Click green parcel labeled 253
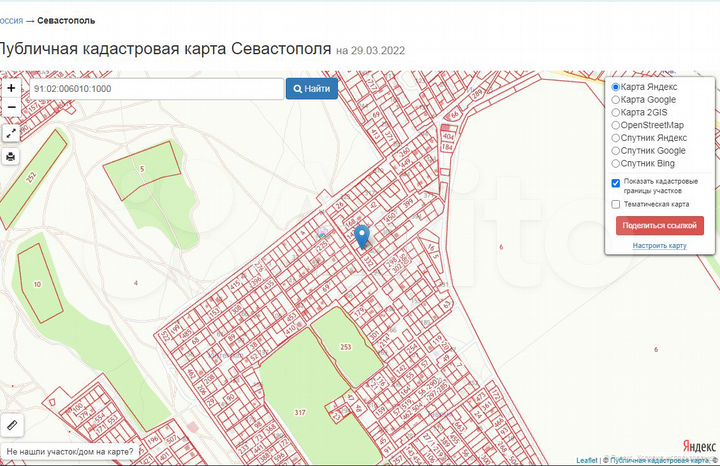Screen dimensions: 720x466 346,347
